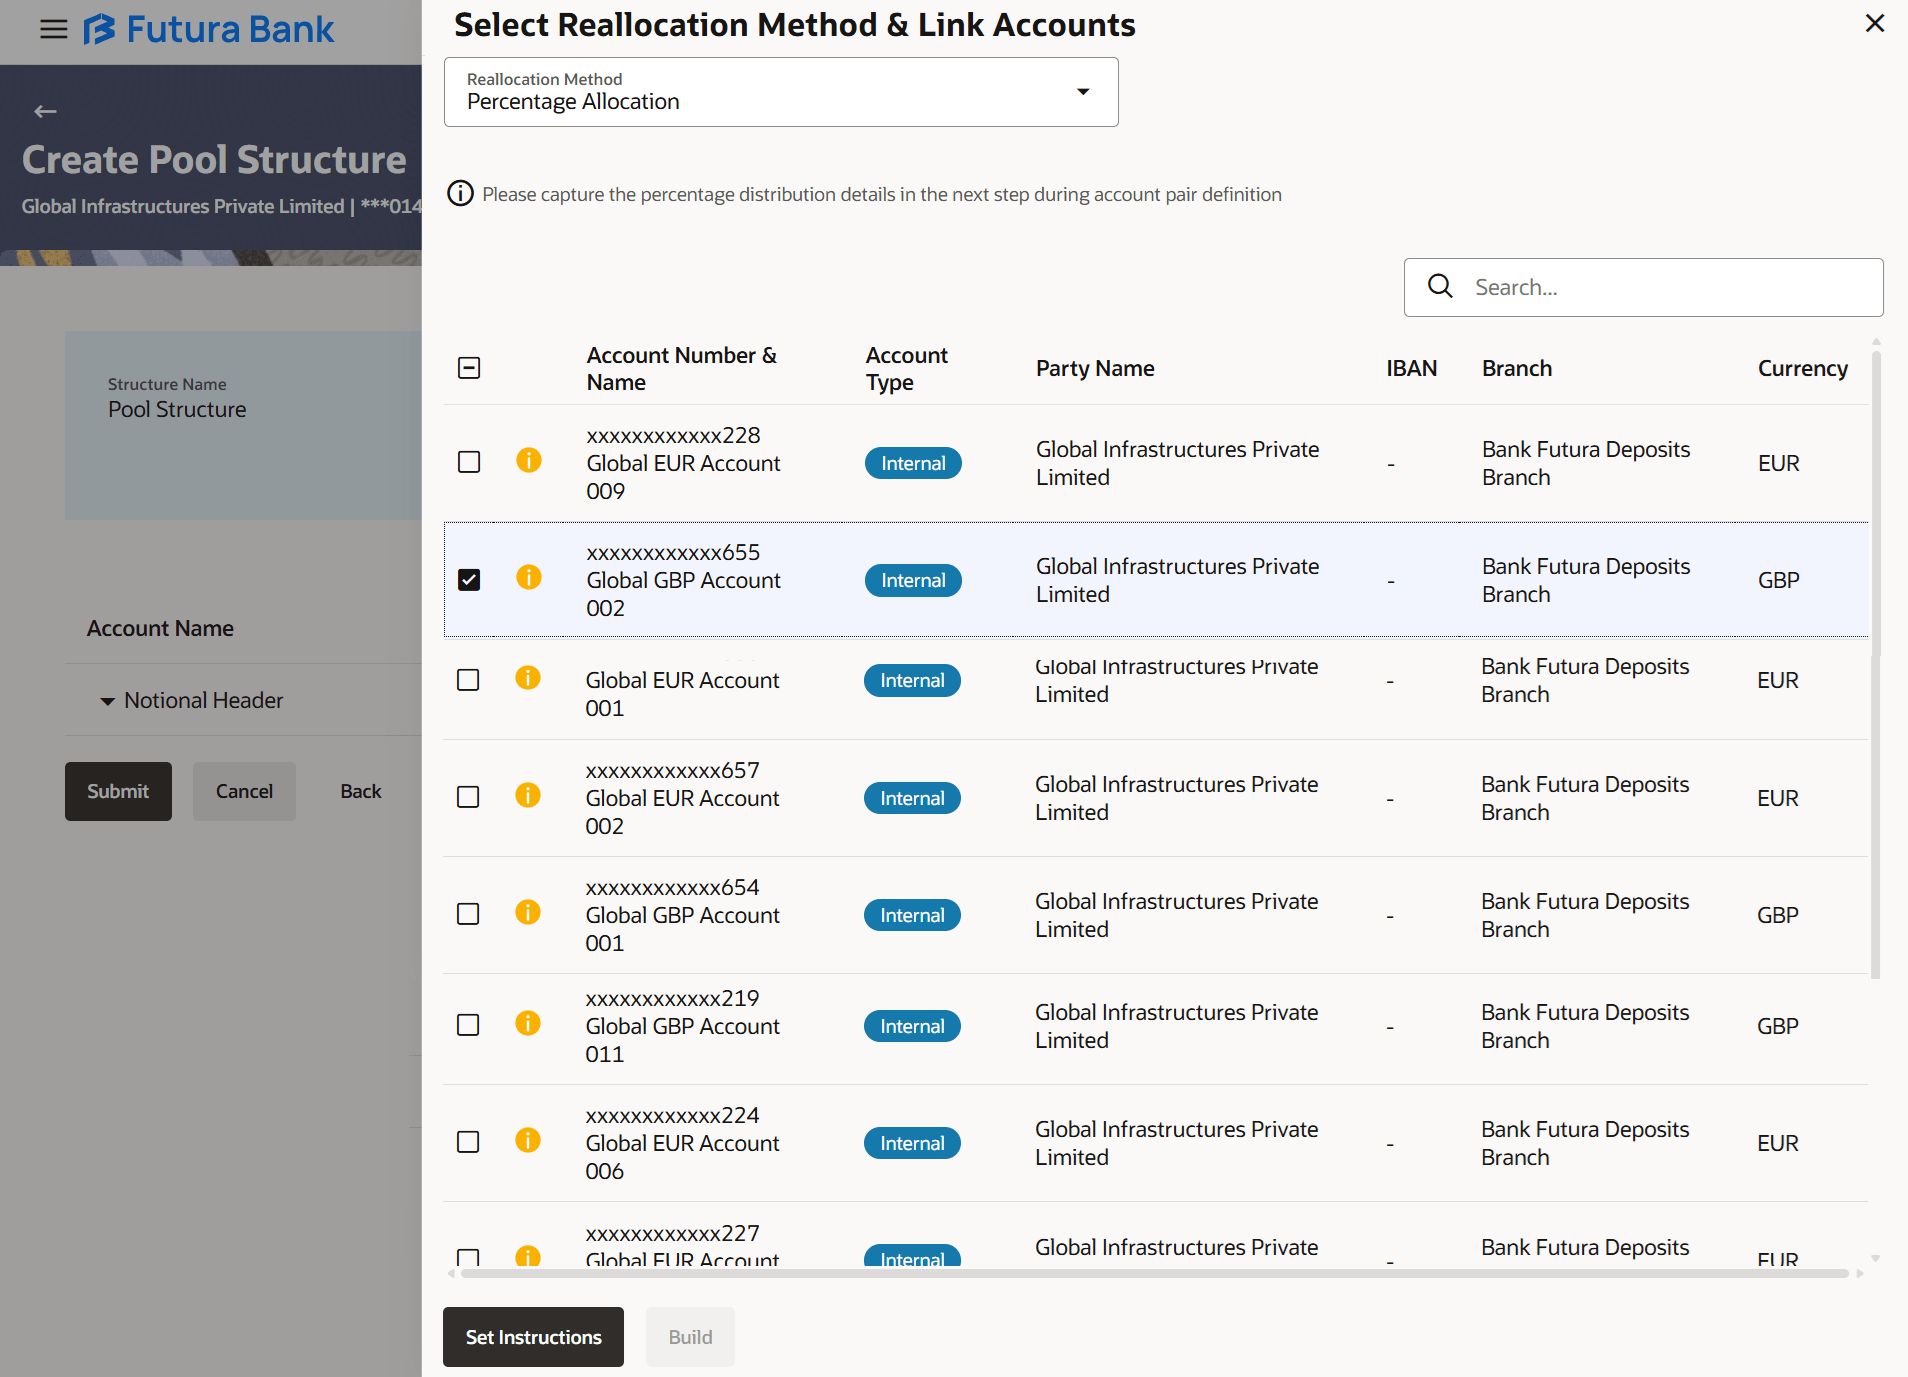Check the Global EUR Account 009 checkbox
Screen dimensions: 1908x1377
pos(469,462)
